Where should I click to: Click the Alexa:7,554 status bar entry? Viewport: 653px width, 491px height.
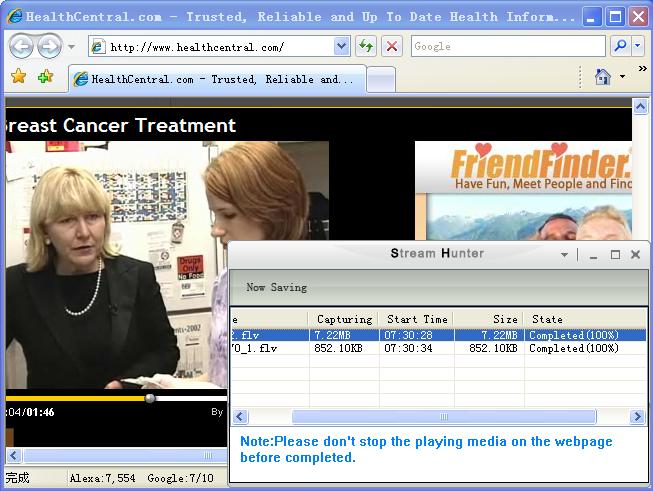[102, 478]
